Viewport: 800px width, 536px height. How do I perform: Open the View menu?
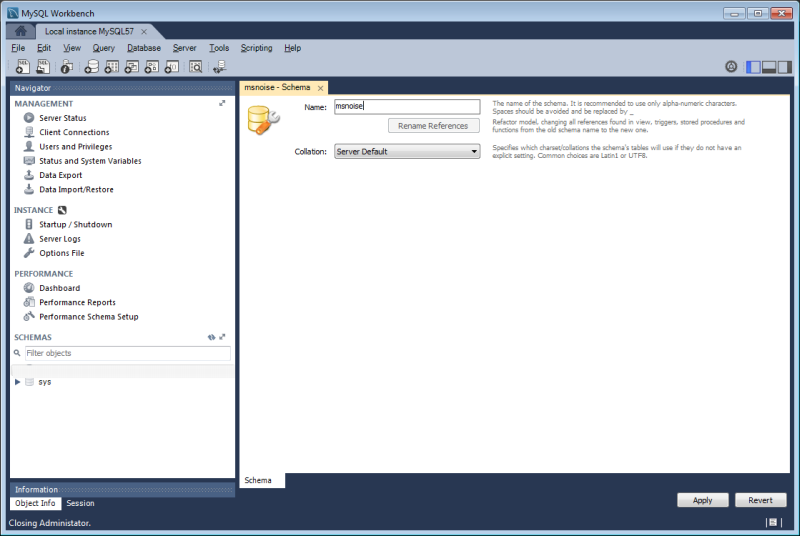(72, 48)
